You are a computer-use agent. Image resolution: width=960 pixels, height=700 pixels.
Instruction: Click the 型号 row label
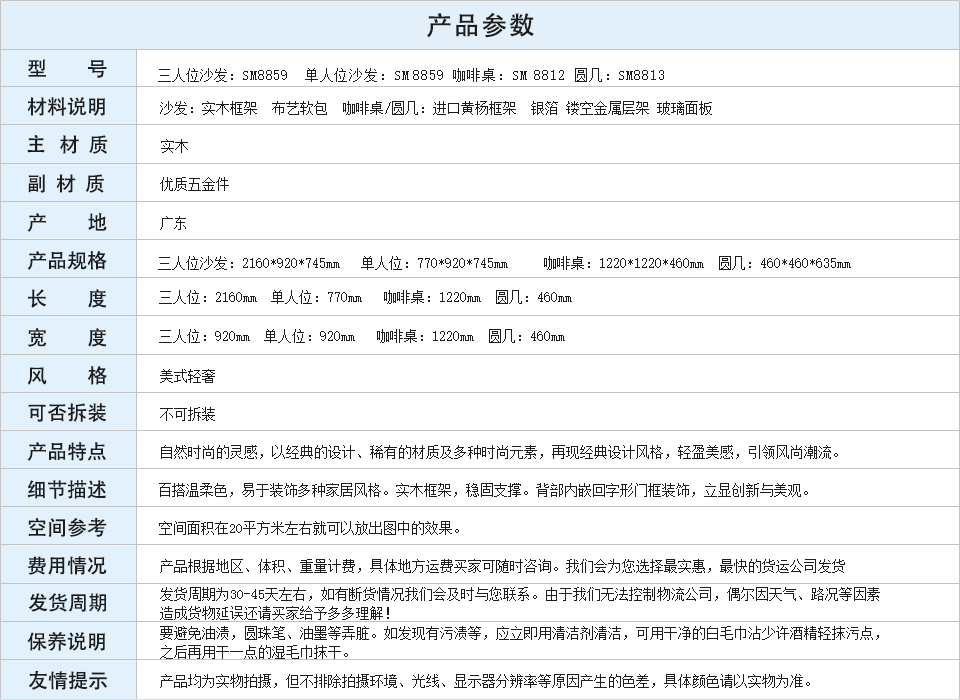click(x=67, y=70)
